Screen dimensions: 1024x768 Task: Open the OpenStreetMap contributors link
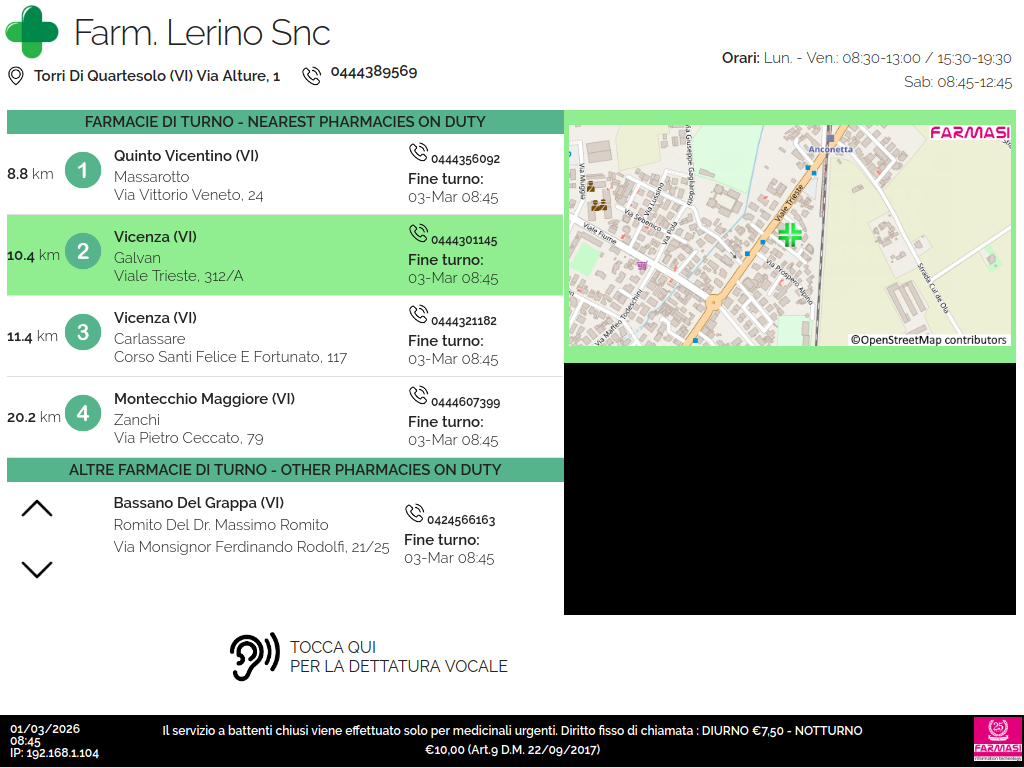[x=929, y=340]
